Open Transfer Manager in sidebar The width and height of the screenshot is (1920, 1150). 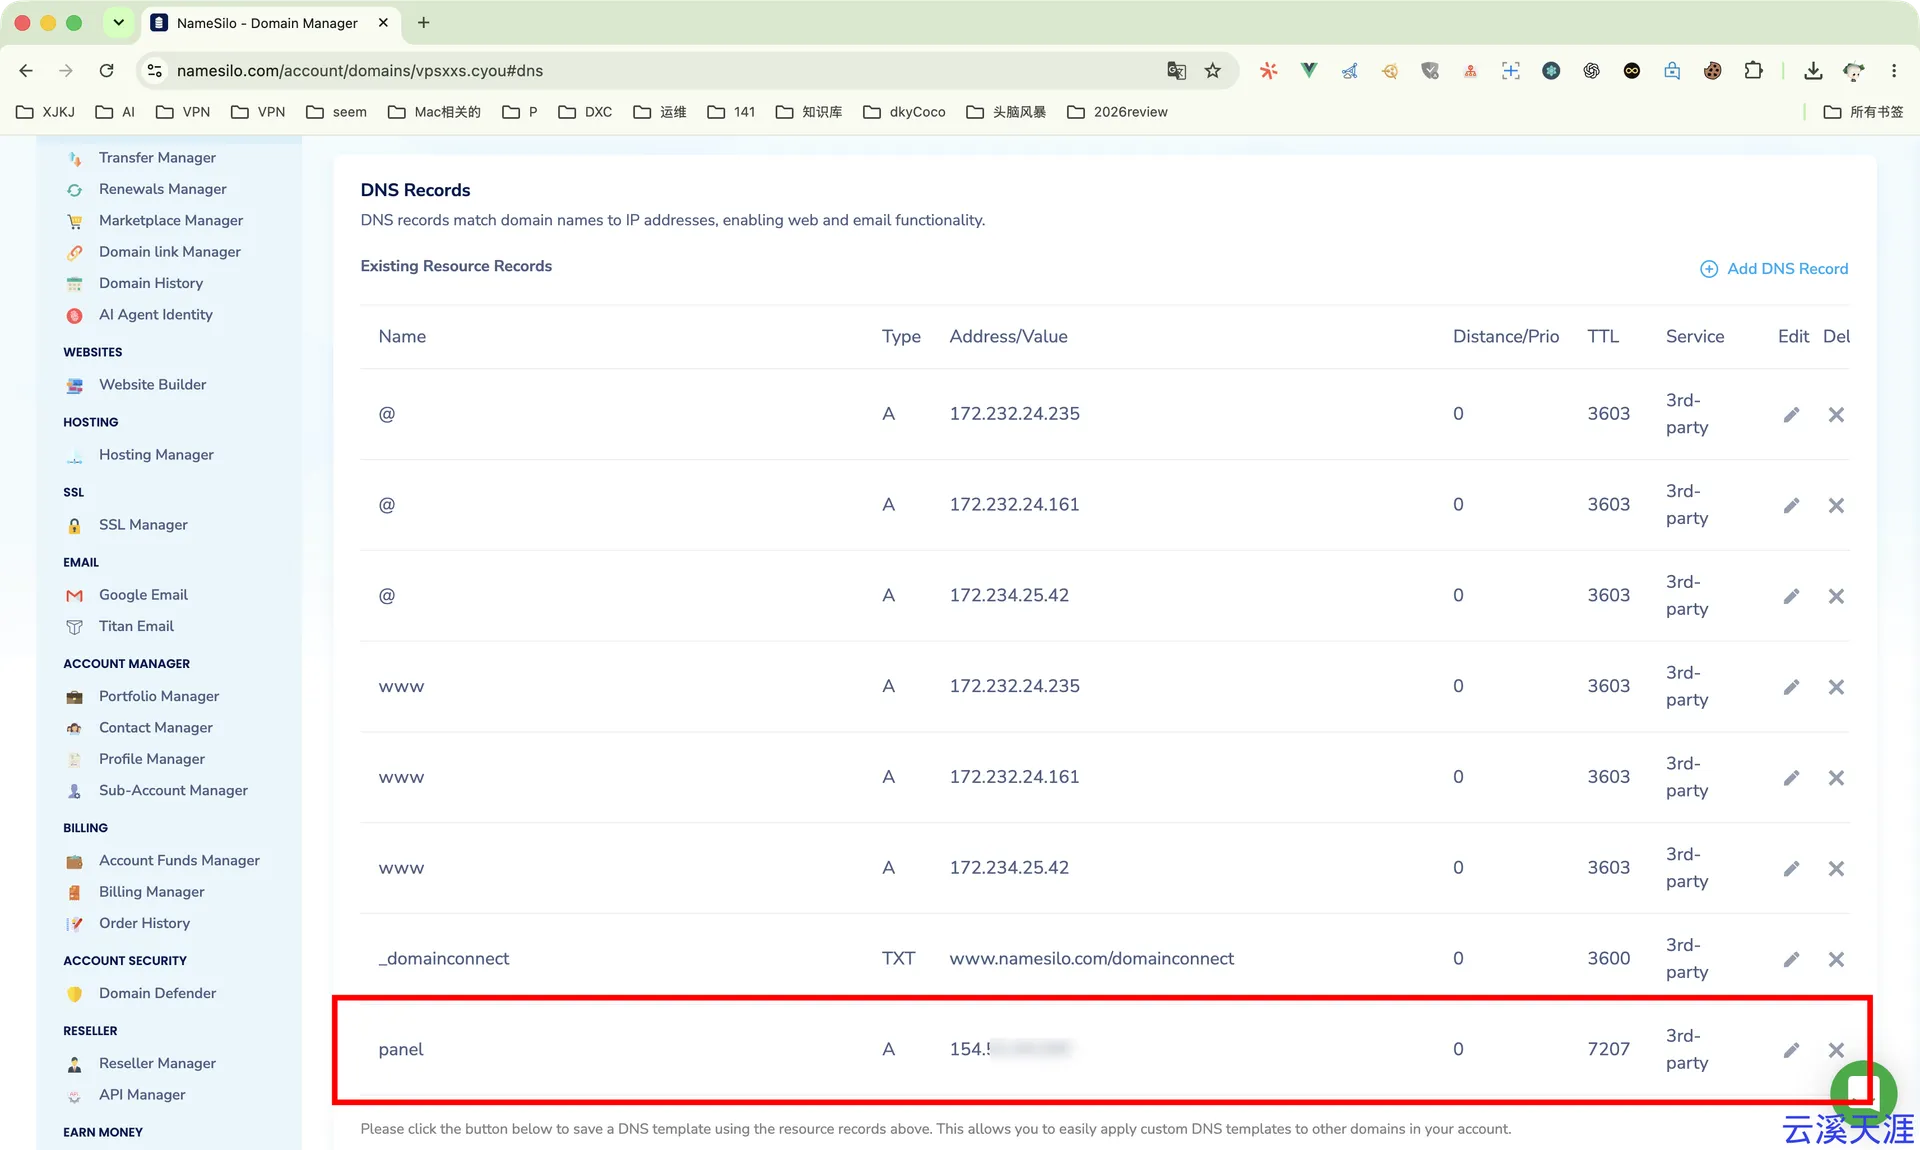[x=157, y=158]
